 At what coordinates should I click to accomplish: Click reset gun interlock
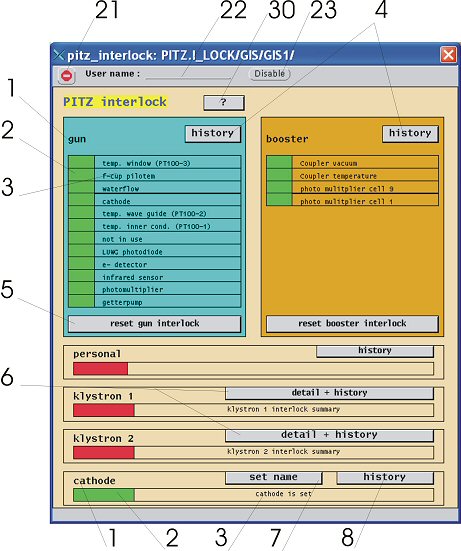(x=155, y=323)
